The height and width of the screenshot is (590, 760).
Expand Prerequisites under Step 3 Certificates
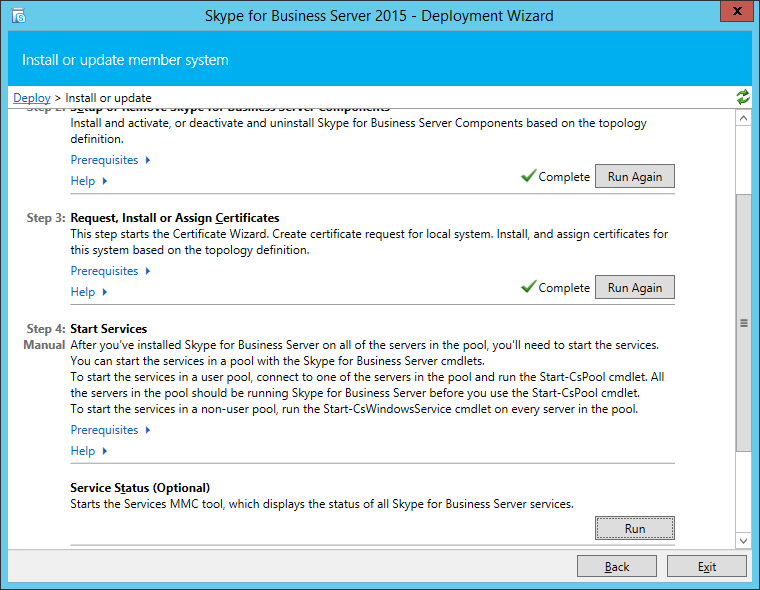tap(111, 271)
